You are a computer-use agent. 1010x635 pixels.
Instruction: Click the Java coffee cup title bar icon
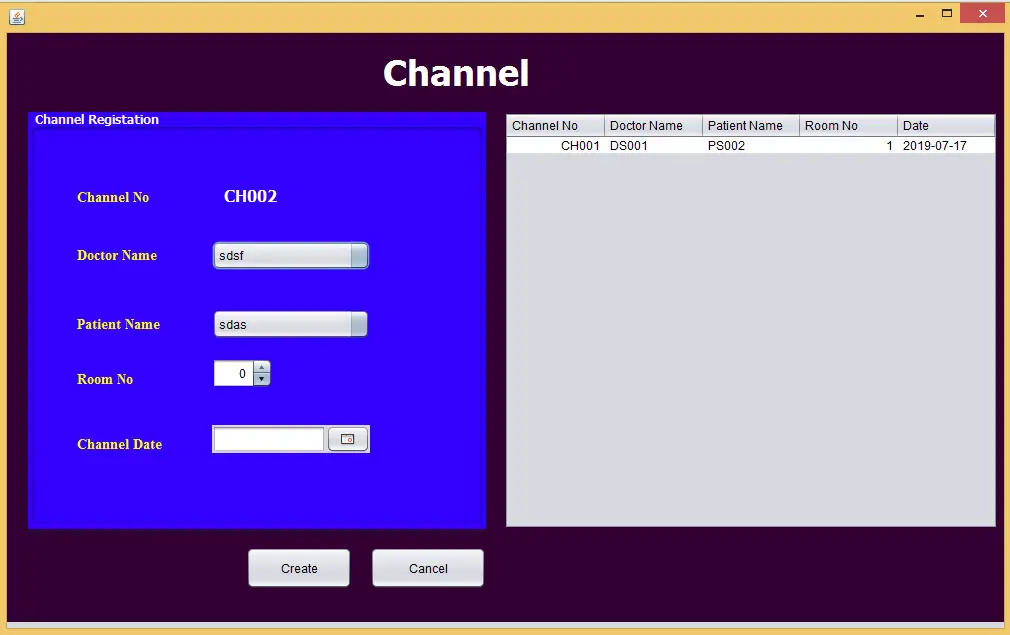click(16, 16)
